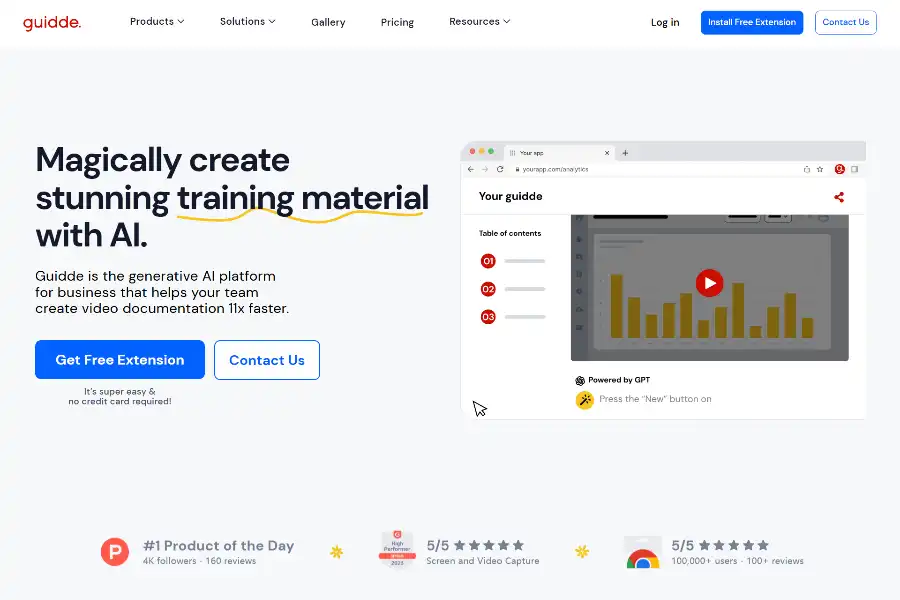Viewport: 900px width, 600px height.
Task: Select table of contents step 02
Action: point(488,289)
